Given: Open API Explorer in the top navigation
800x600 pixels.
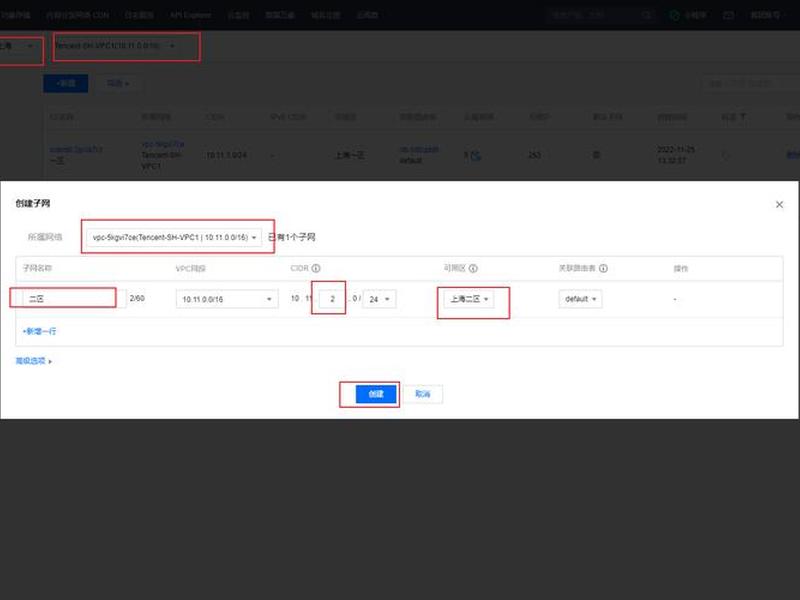Looking at the screenshot, I should tap(190, 15).
